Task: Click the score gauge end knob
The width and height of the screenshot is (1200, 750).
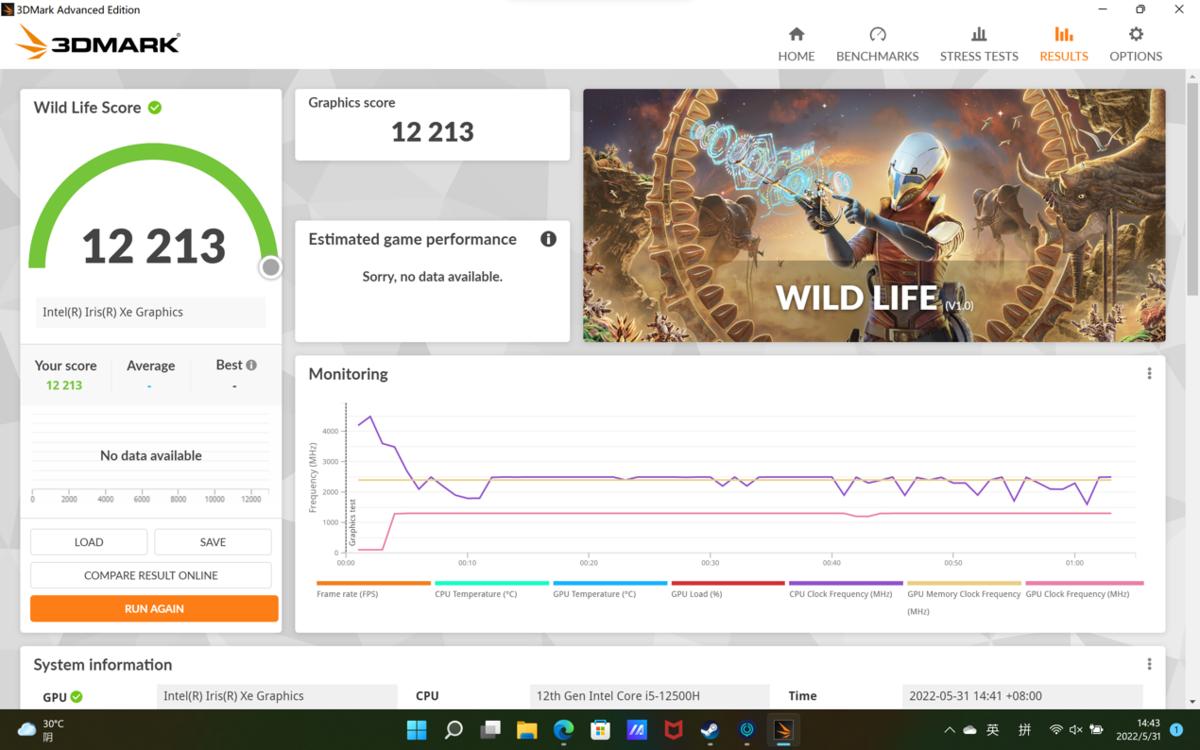Action: [x=270, y=267]
